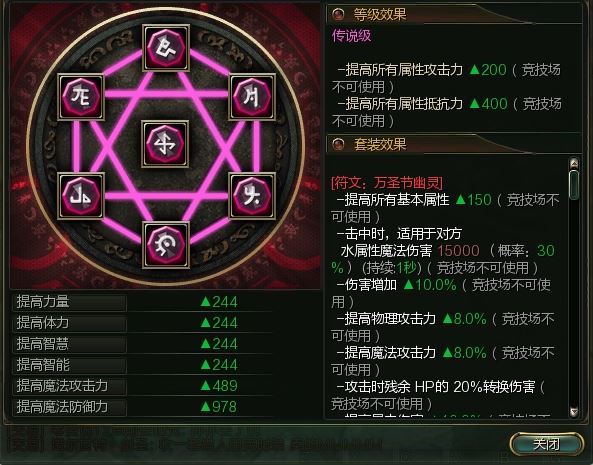Click the red orb beside 等级效果
Image resolution: width=593 pixels, height=465 pixels.
pyautogui.click(x=338, y=14)
